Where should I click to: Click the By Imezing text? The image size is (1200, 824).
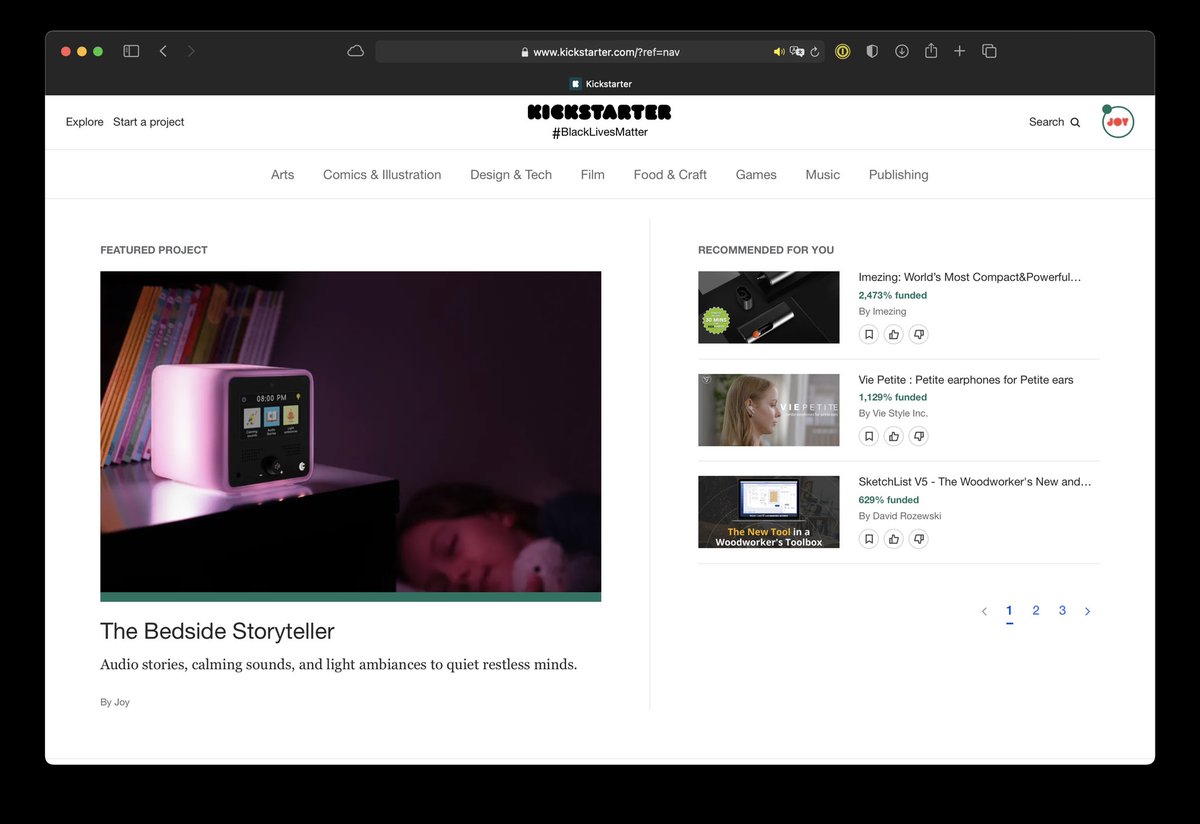882,311
